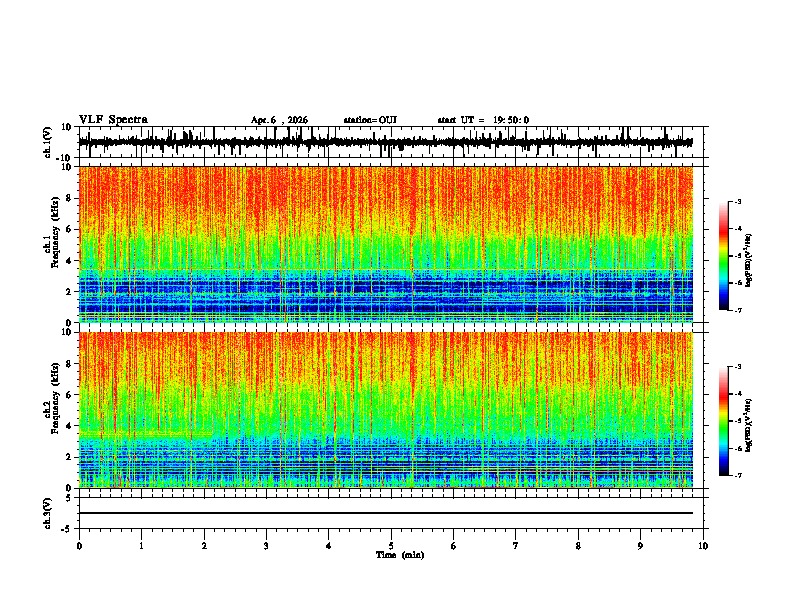Click the 'station=OUJ' label
The height and width of the screenshot is (612, 792).
pos(370,120)
